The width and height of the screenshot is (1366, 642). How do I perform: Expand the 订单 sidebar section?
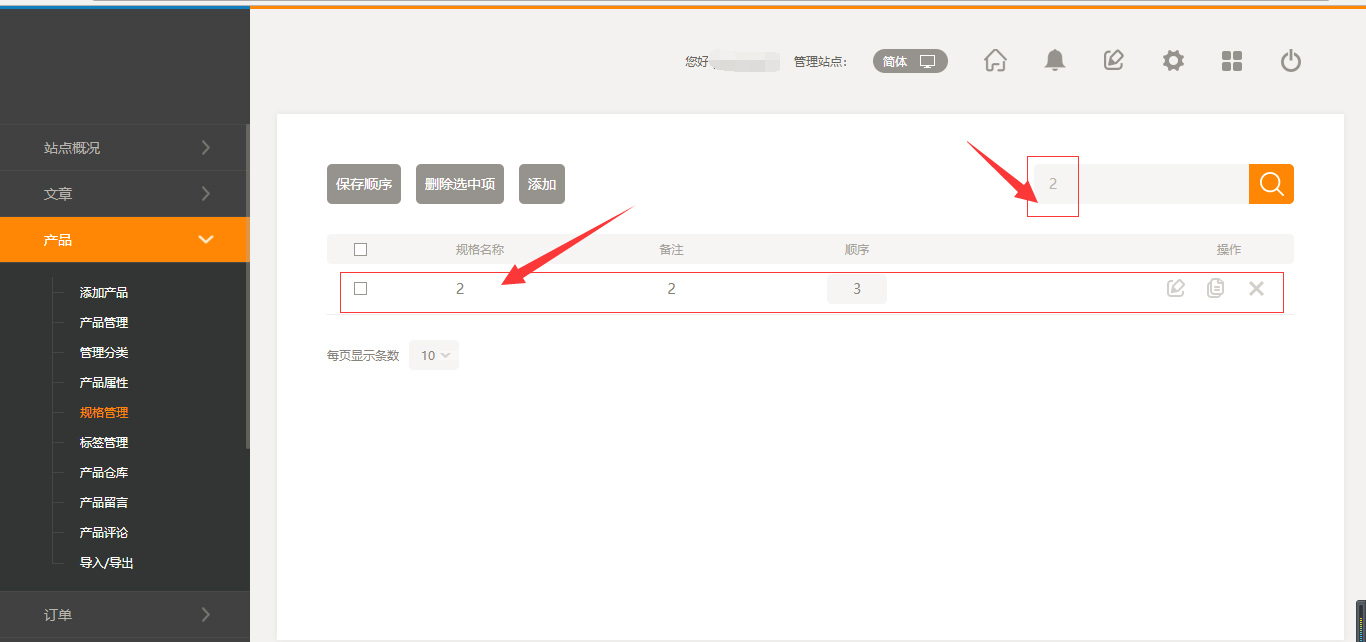[124, 615]
